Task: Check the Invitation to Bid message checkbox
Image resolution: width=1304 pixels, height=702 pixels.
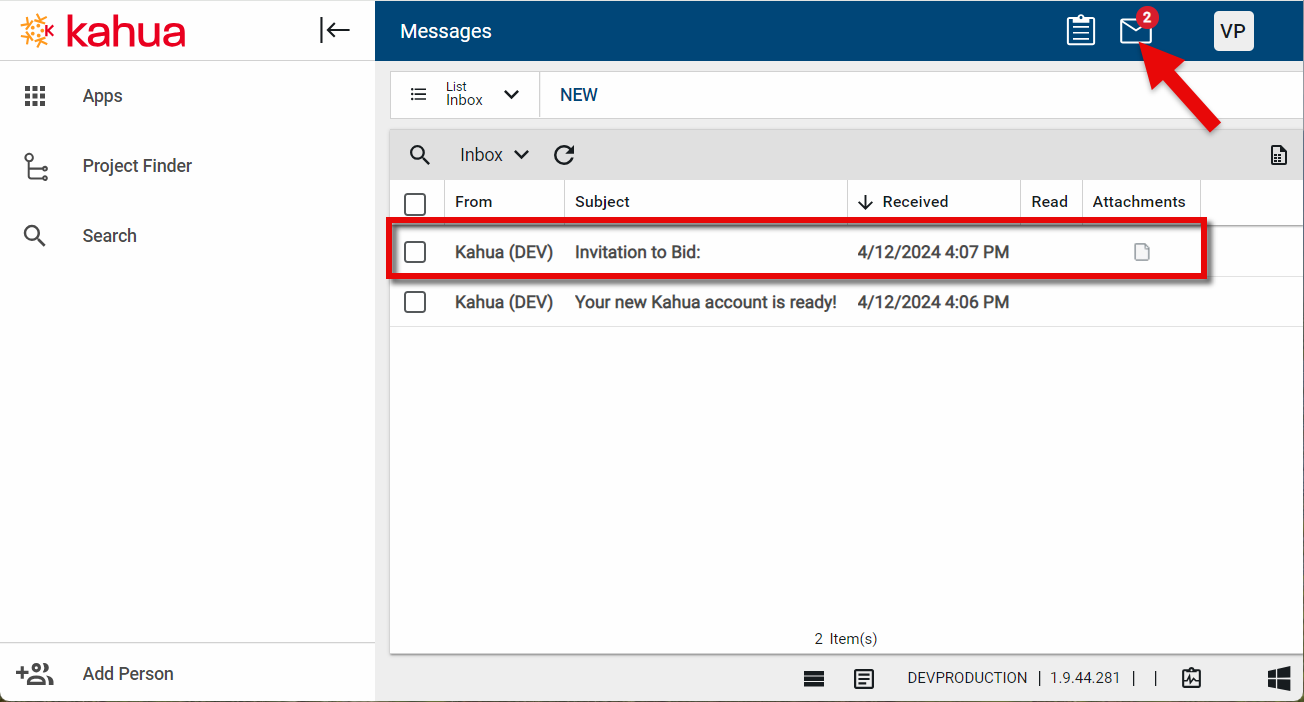Action: tap(415, 252)
